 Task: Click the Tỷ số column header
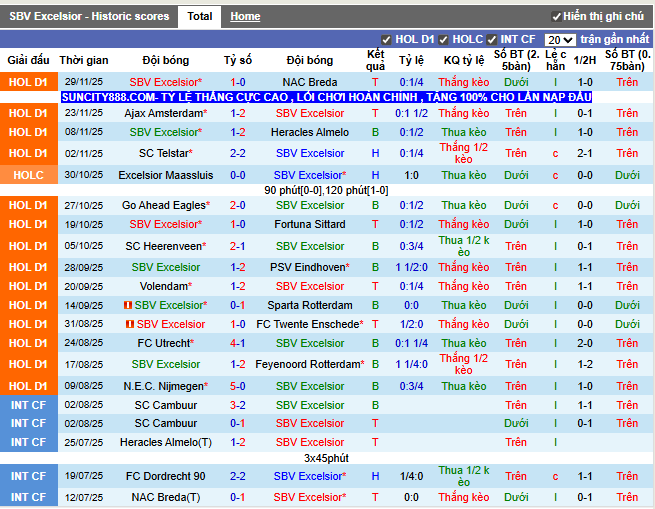pyautogui.click(x=237, y=60)
